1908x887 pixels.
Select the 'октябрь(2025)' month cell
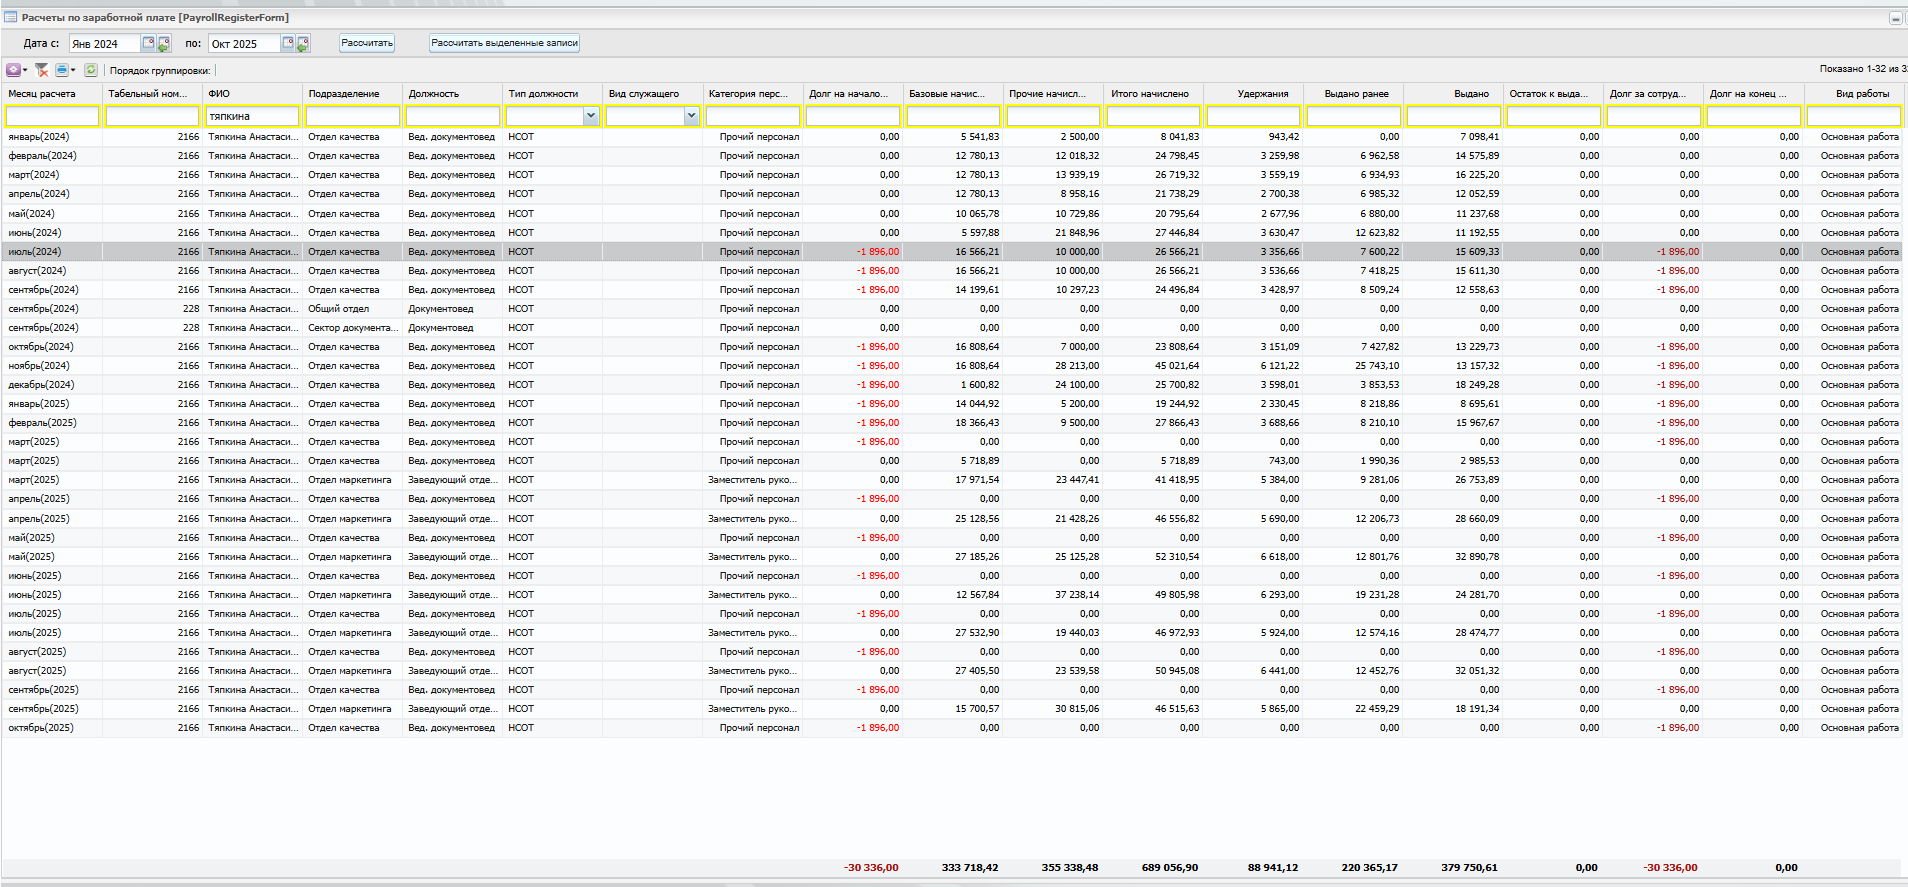pos(53,728)
